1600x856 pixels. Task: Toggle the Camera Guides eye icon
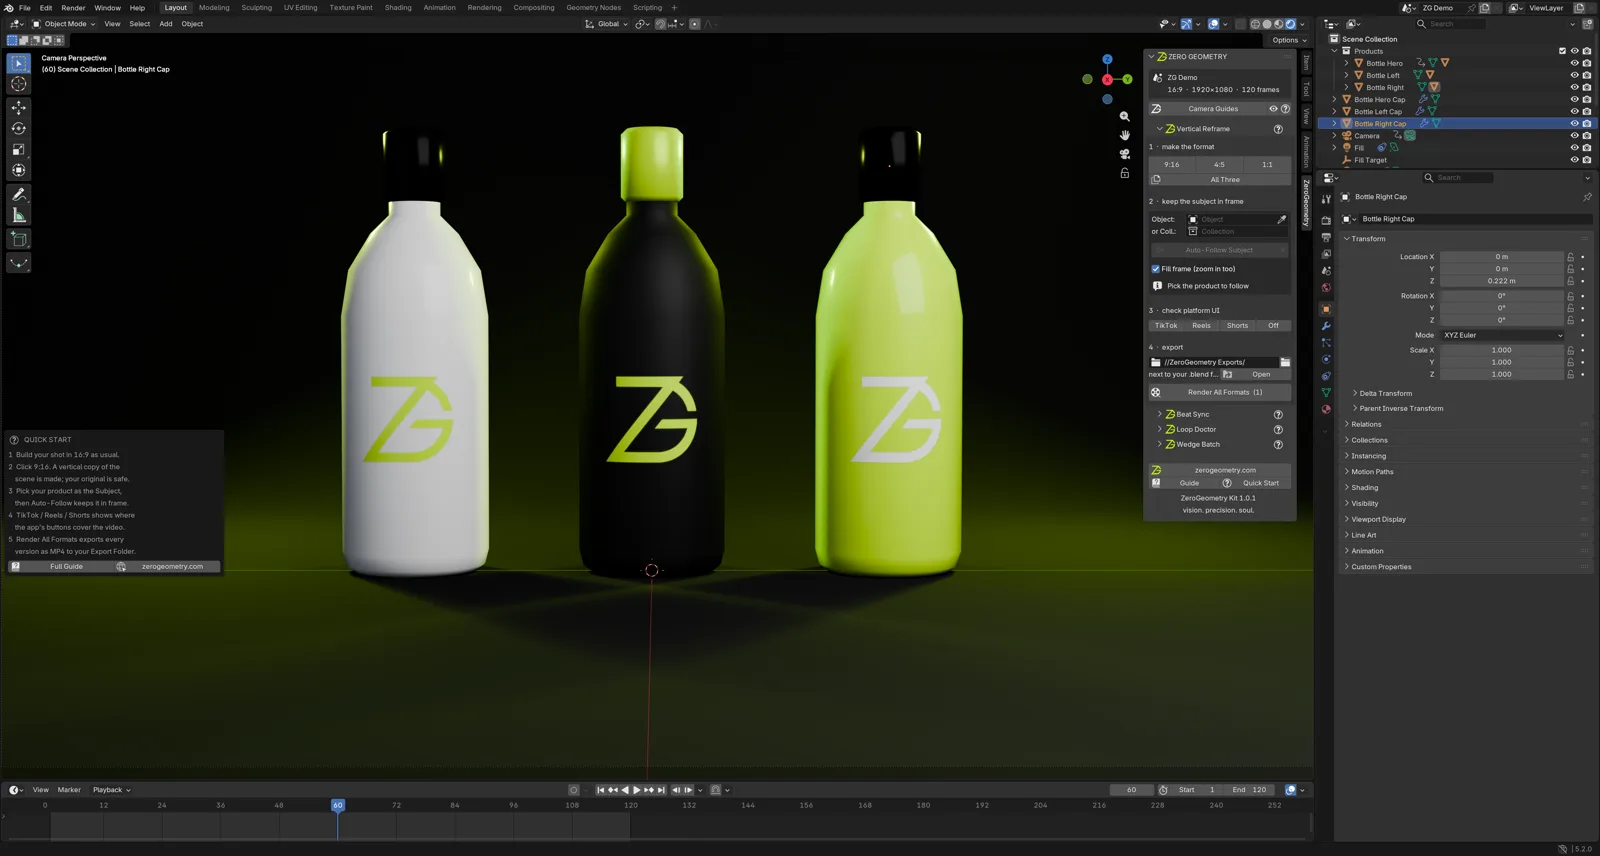tap(1273, 109)
